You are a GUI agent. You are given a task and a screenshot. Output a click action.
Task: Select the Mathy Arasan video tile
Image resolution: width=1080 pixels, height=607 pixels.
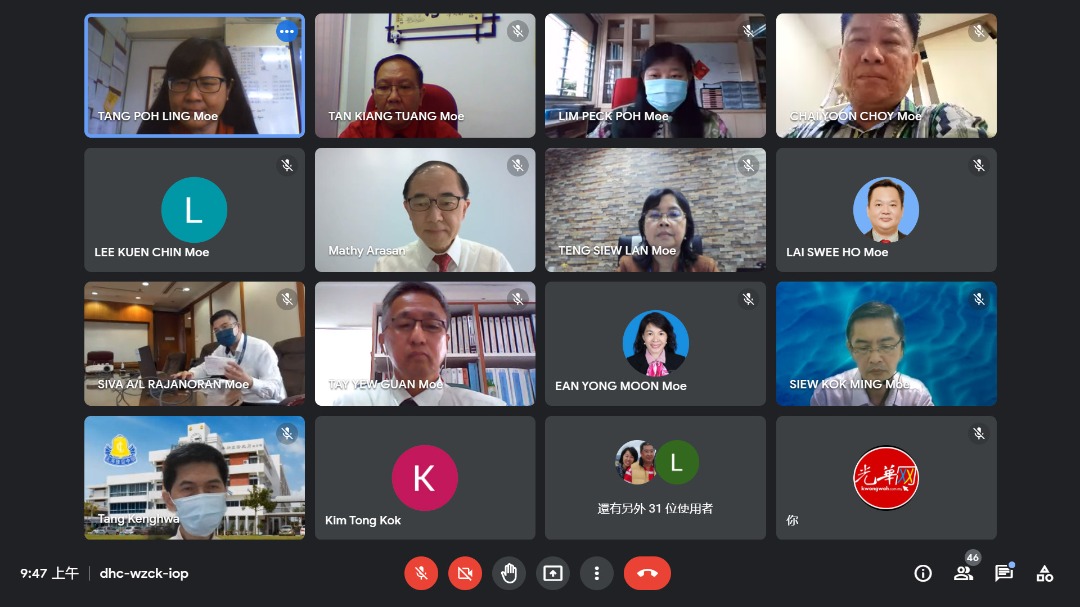click(425, 209)
